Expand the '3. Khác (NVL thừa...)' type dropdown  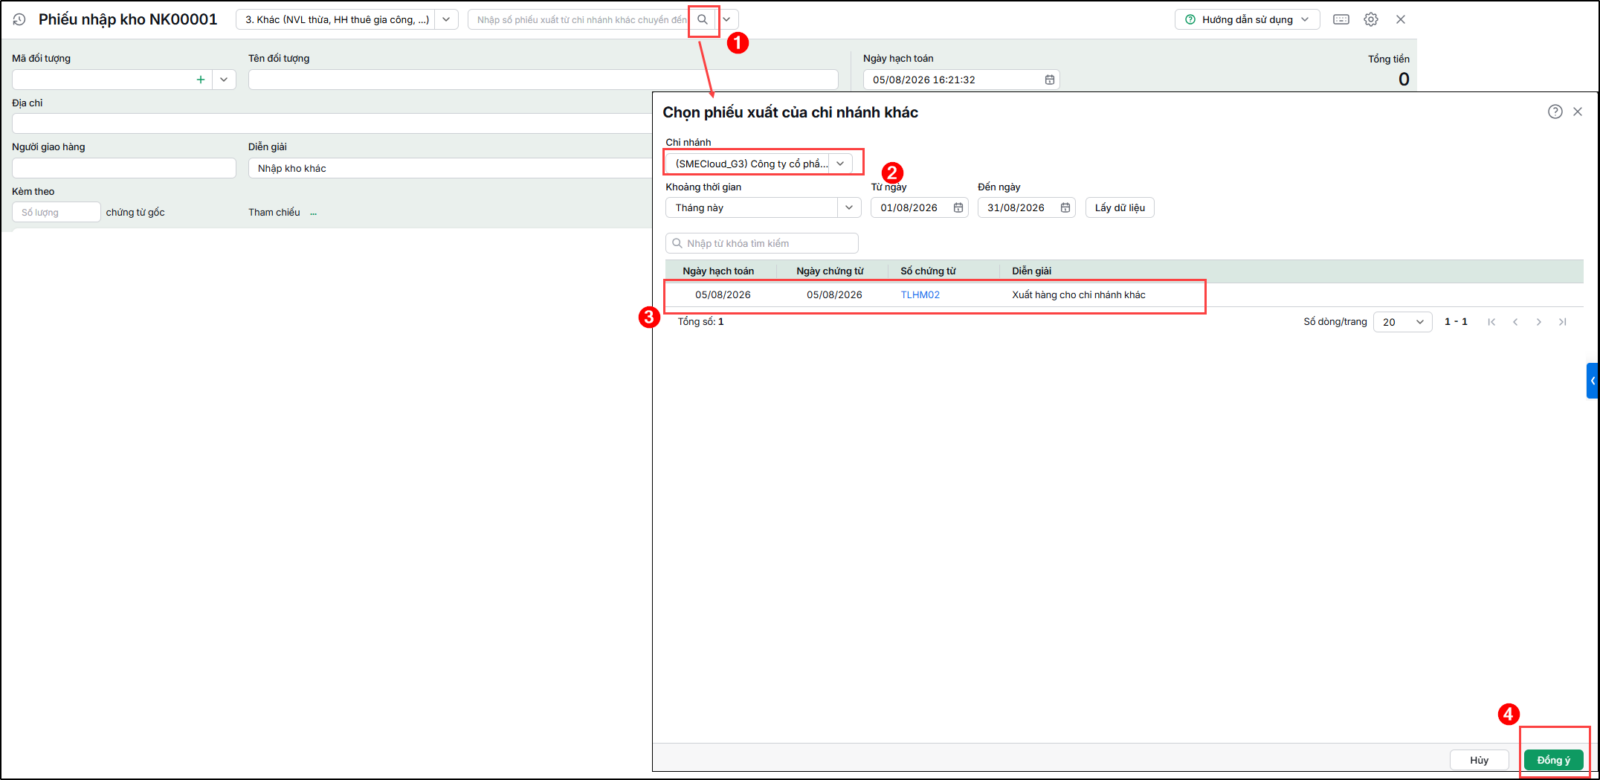(x=447, y=19)
